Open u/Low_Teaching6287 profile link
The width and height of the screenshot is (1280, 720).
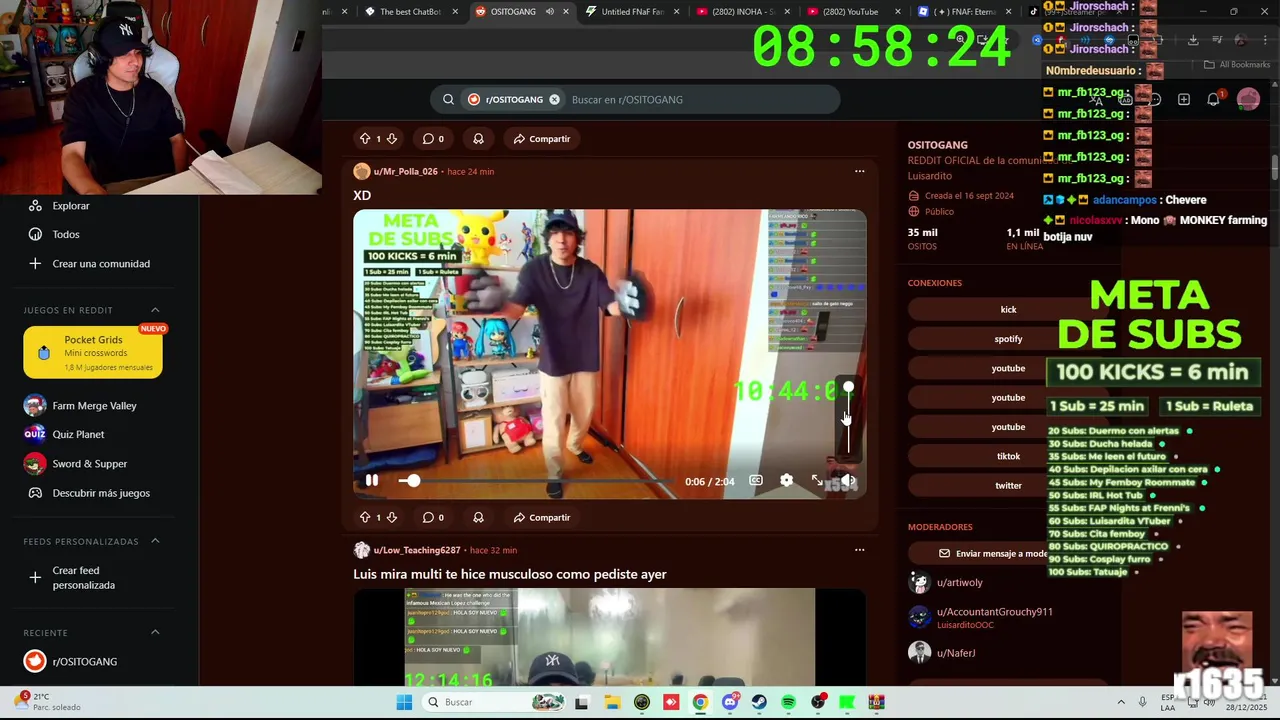pyautogui.click(x=417, y=550)
